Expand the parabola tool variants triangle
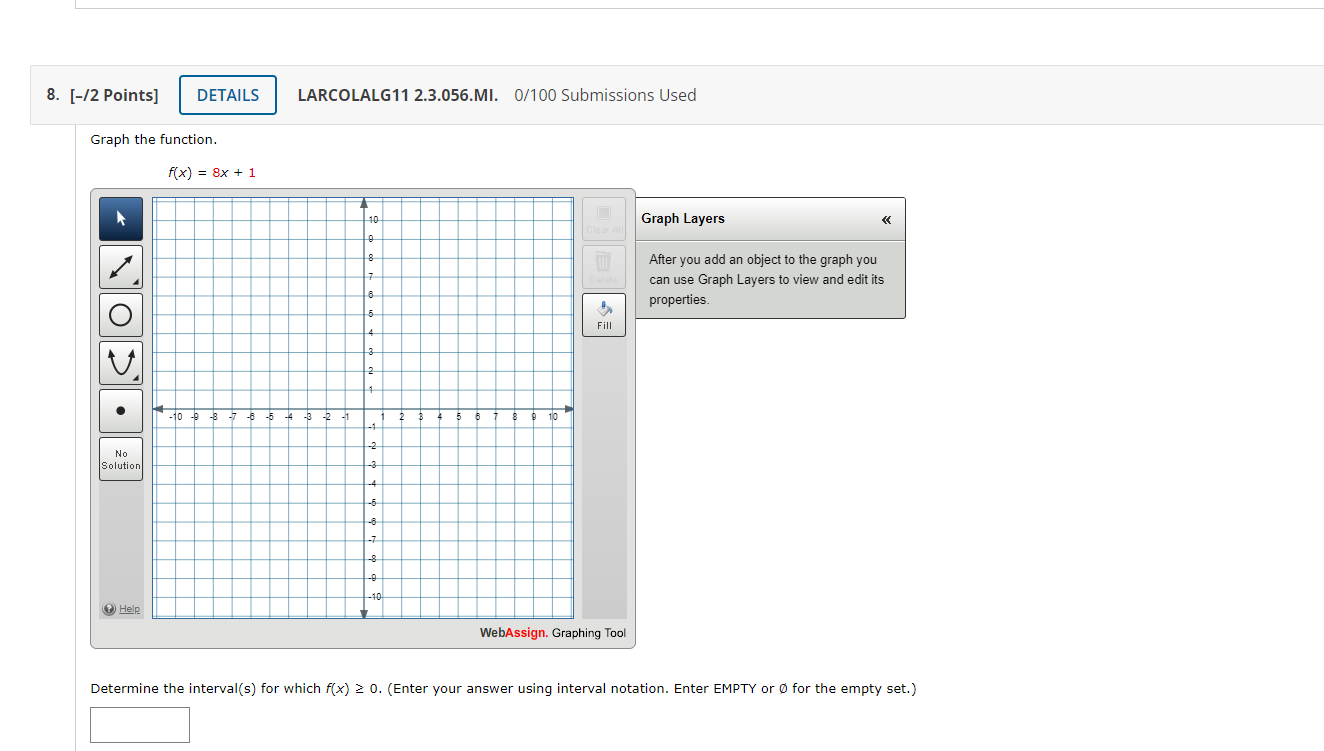 tap(137, 377)
